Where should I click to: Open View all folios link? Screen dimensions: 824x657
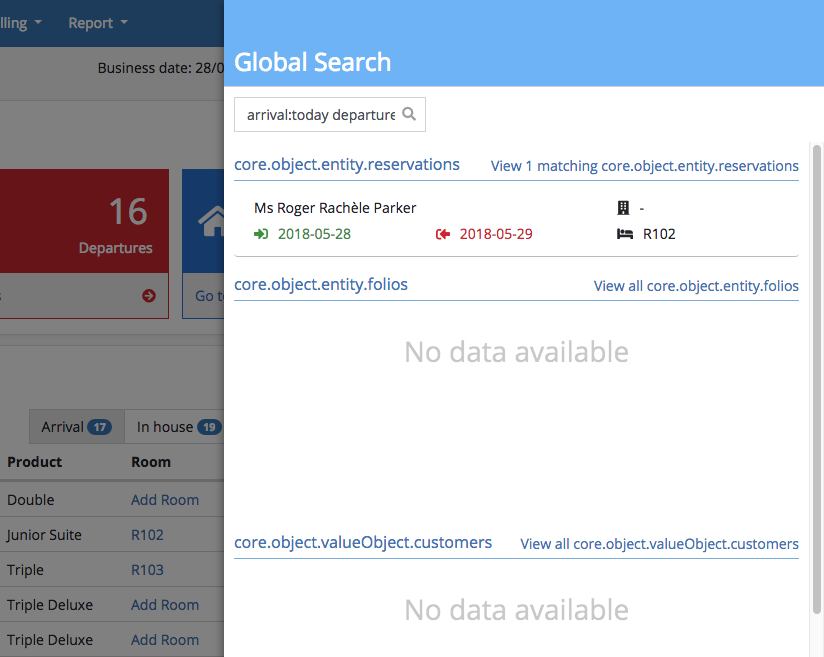(x=696, y=286)
